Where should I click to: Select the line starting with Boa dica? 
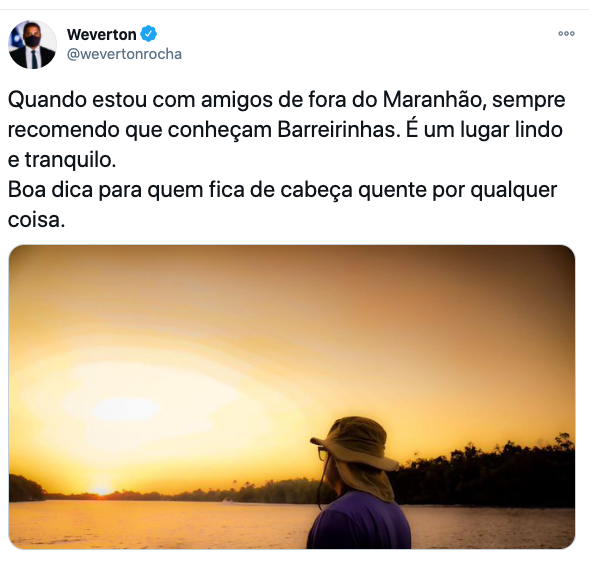[282, 190]
